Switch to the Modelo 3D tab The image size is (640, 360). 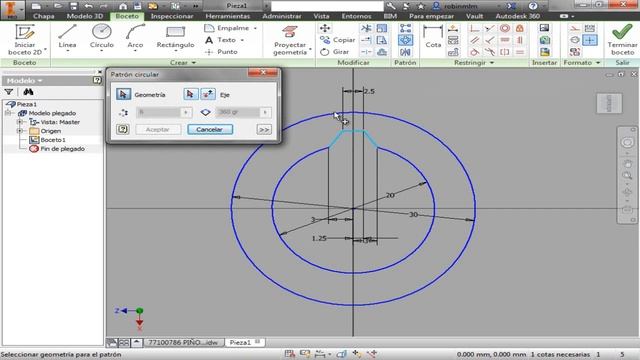click(85, 16)
